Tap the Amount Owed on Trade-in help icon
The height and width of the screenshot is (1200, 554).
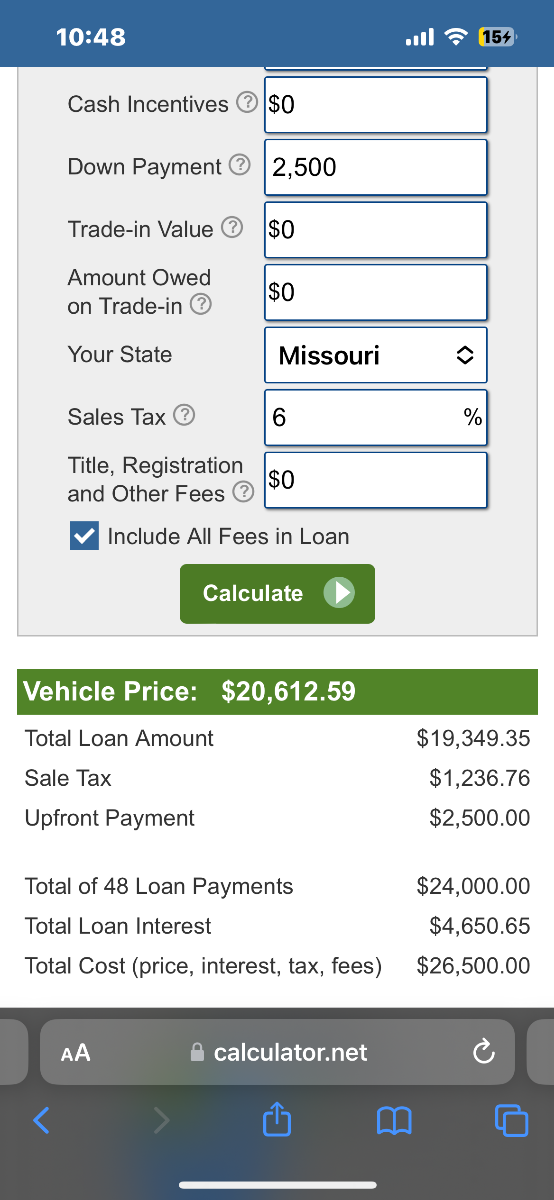(200, 306)
